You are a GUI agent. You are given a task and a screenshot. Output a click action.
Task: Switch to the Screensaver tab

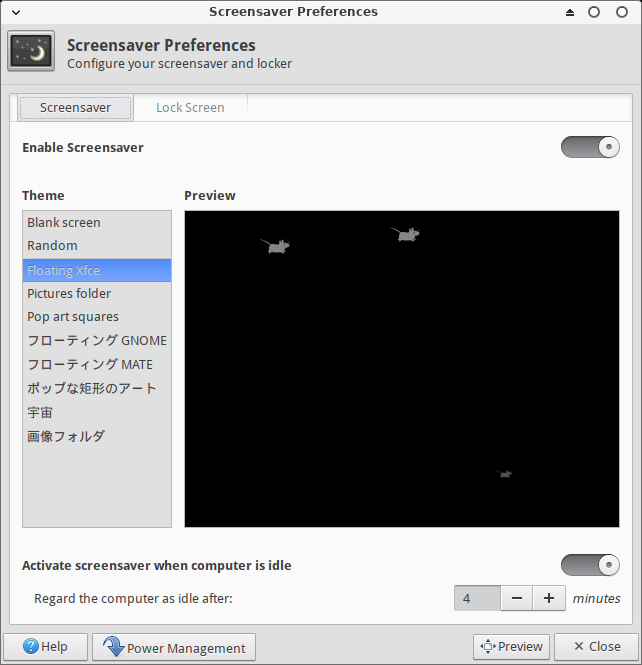point(75,108)
